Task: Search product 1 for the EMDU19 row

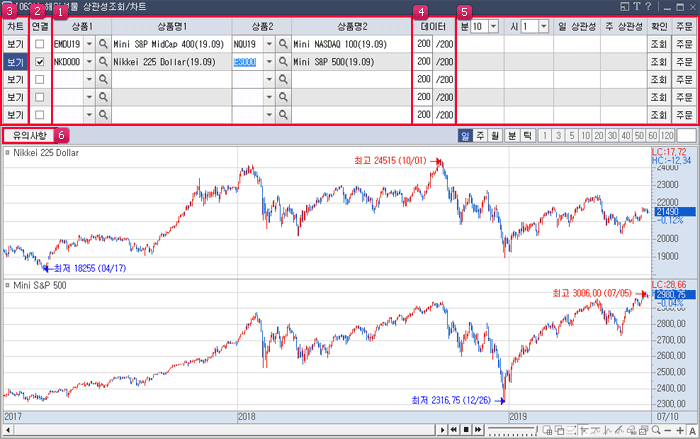Action: click(x=103, y=44)
